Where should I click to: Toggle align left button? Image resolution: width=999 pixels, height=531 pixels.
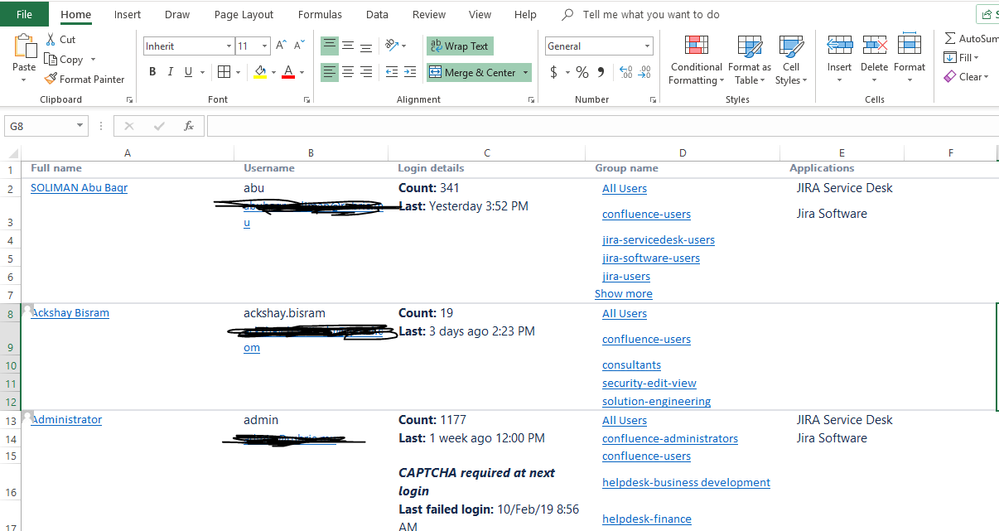tap(329, 72)
